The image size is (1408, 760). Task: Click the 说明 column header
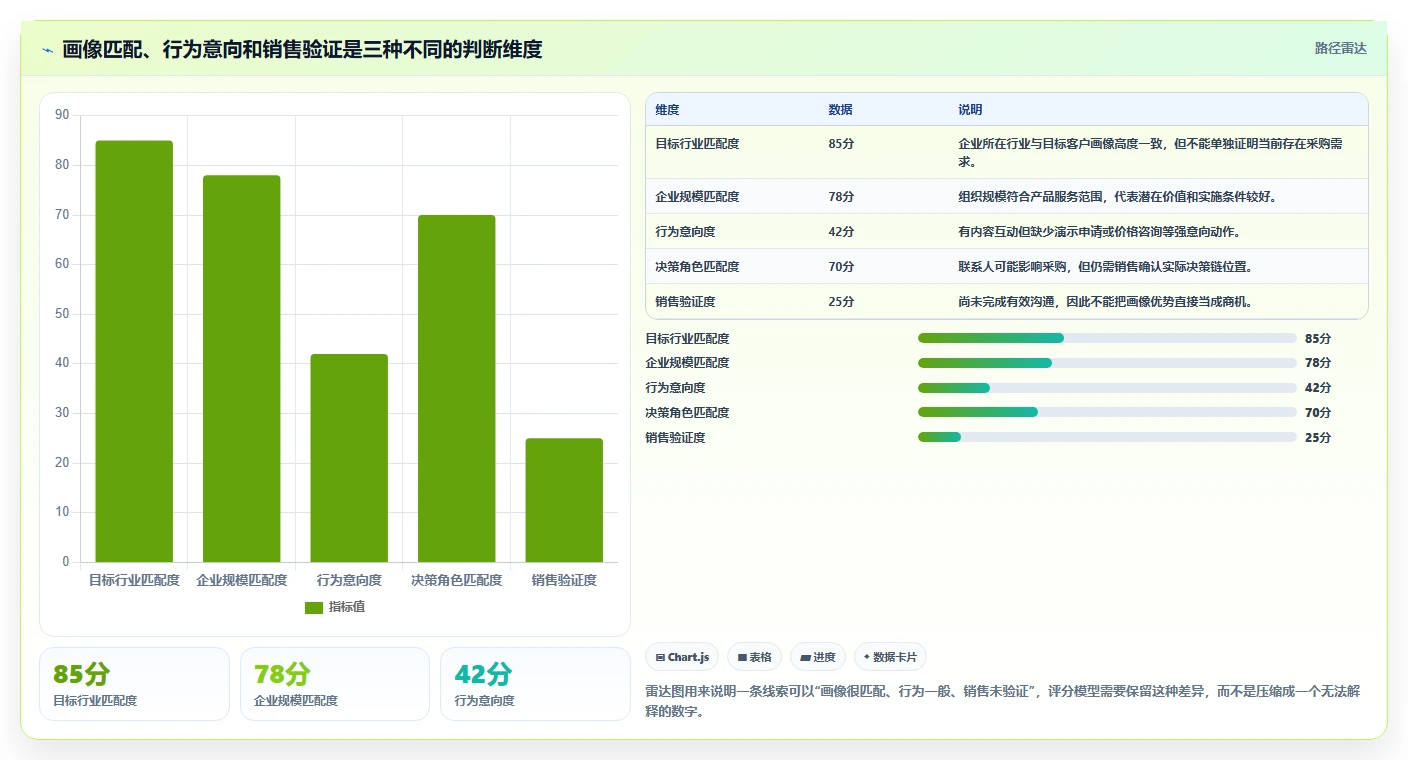click(970, 110)
